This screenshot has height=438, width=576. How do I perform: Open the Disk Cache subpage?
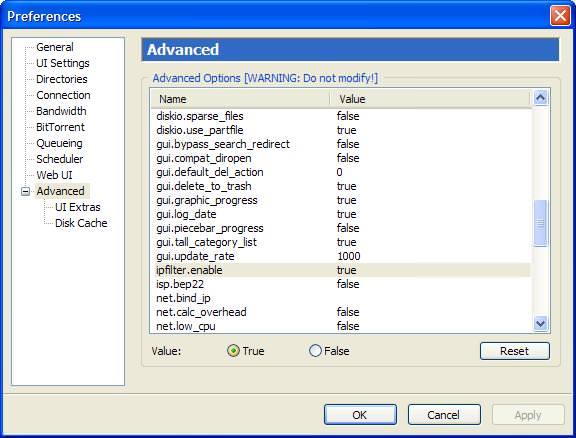[x=81, y=223]
